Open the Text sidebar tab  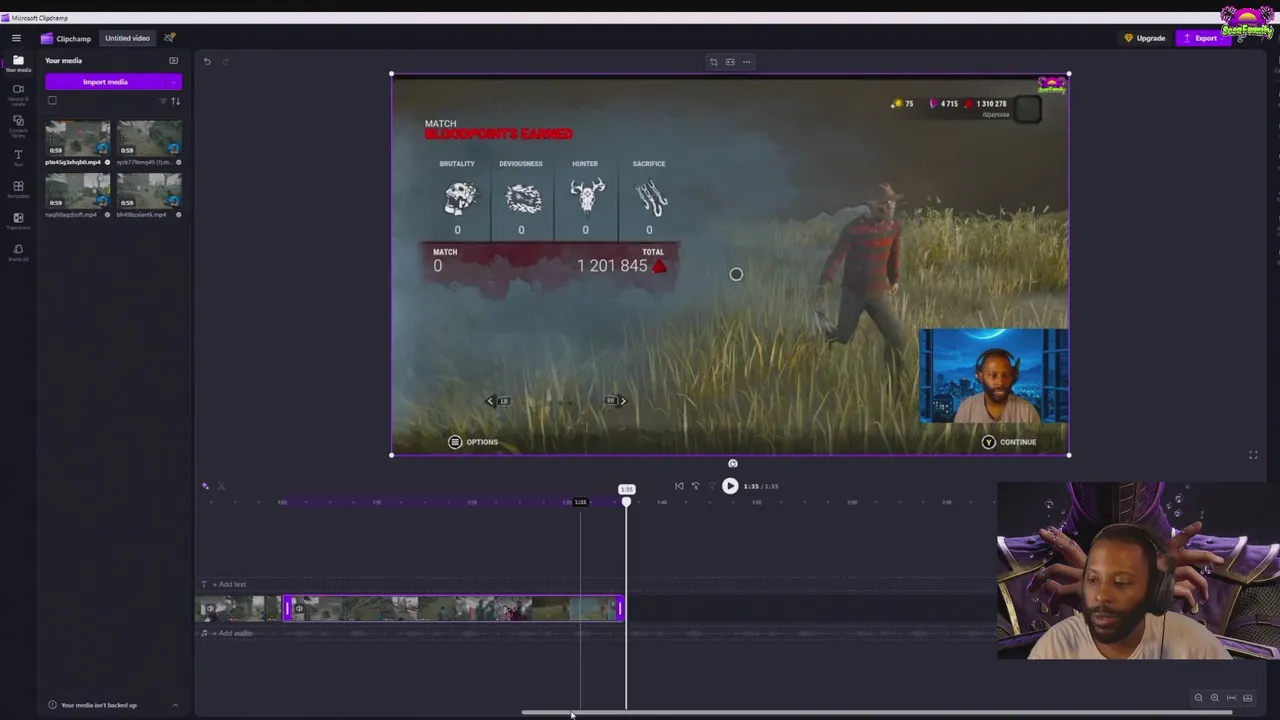(18, 158)
